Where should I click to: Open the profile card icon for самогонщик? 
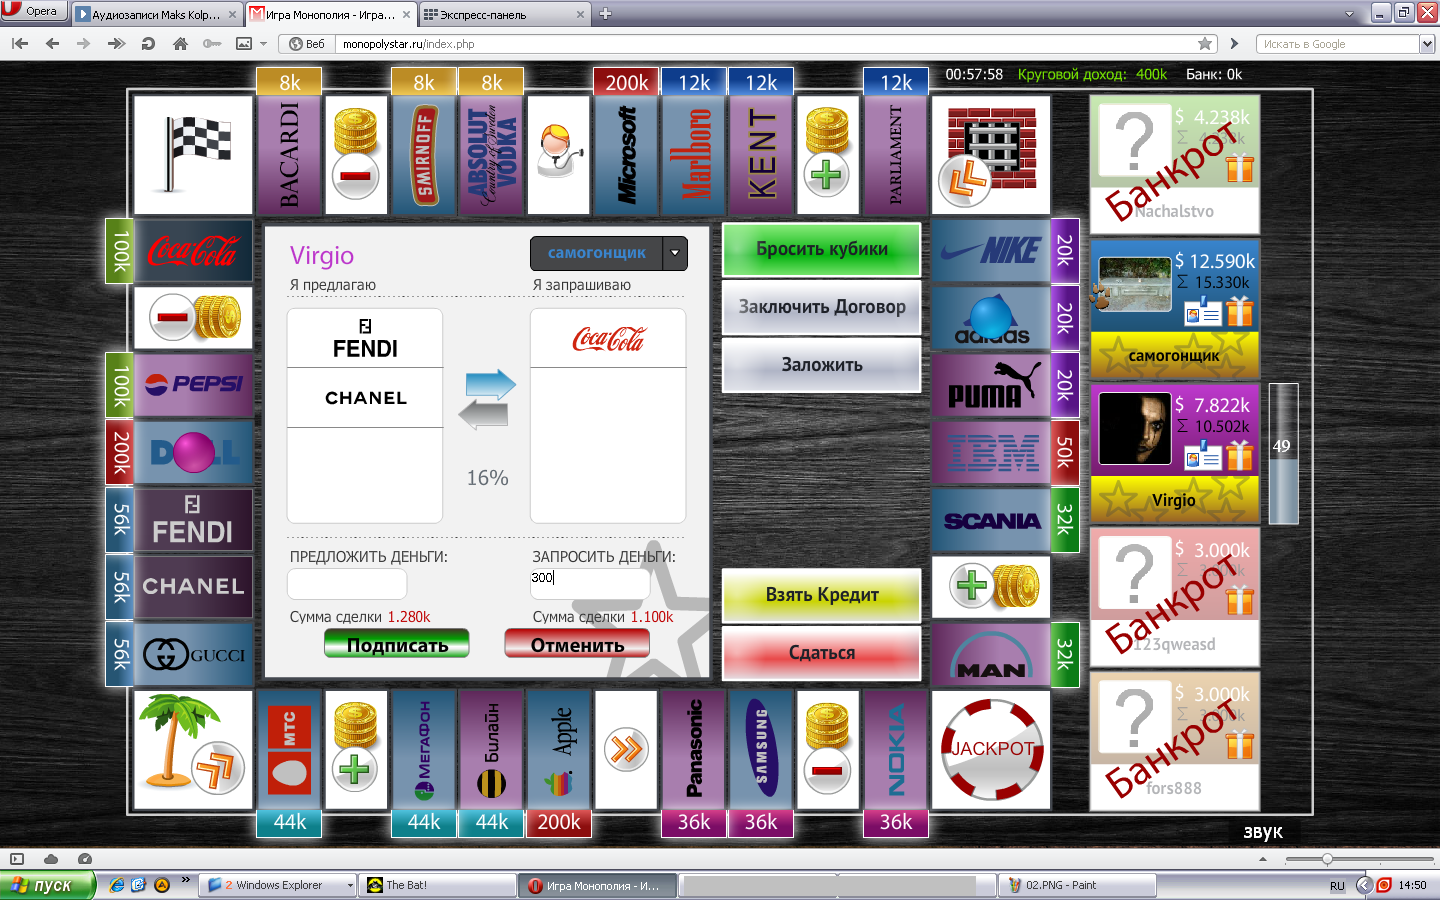pos(1203,314)
